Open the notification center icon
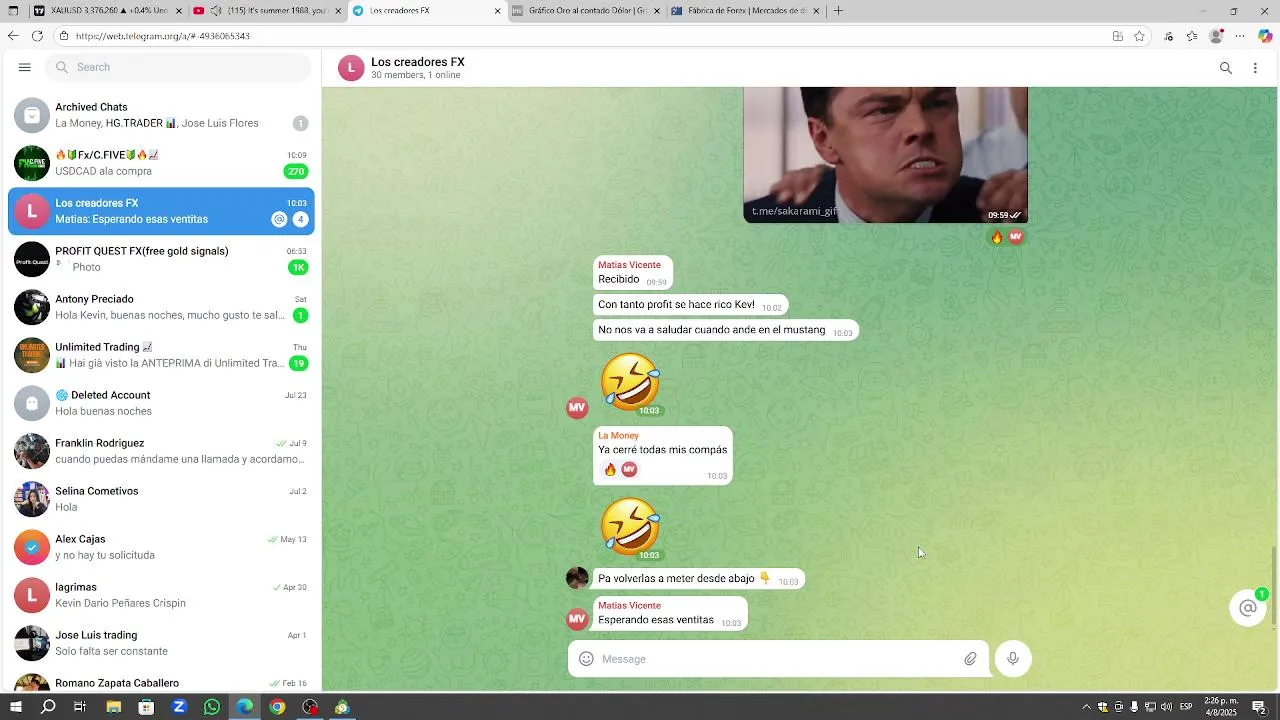Viewport: 1280px width, 720px height. [1259, 707]
